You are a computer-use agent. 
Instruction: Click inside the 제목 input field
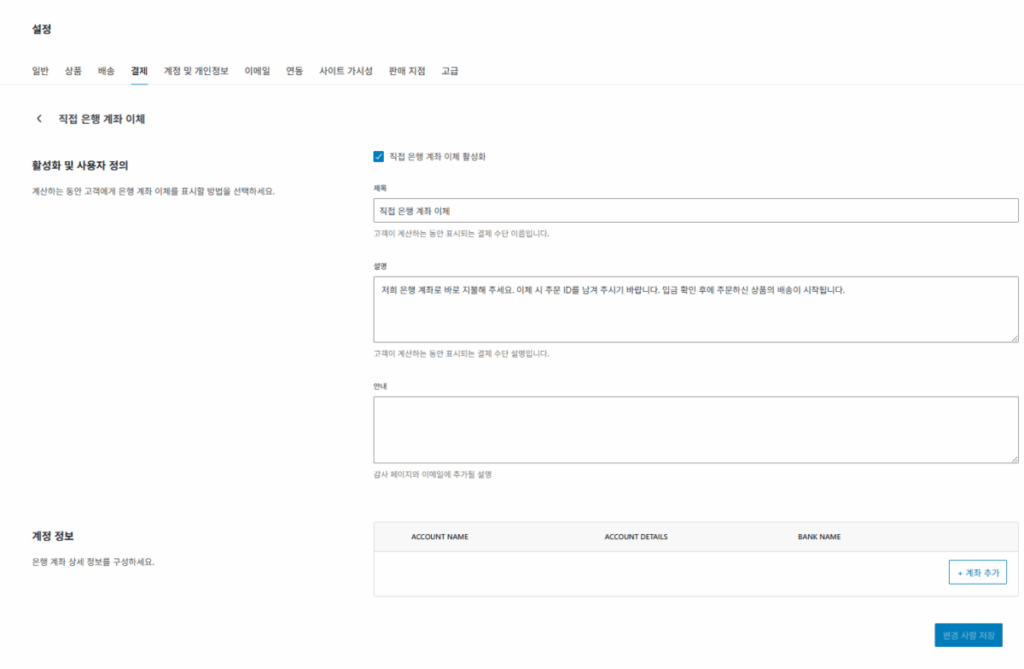click(x=694, y=210)
